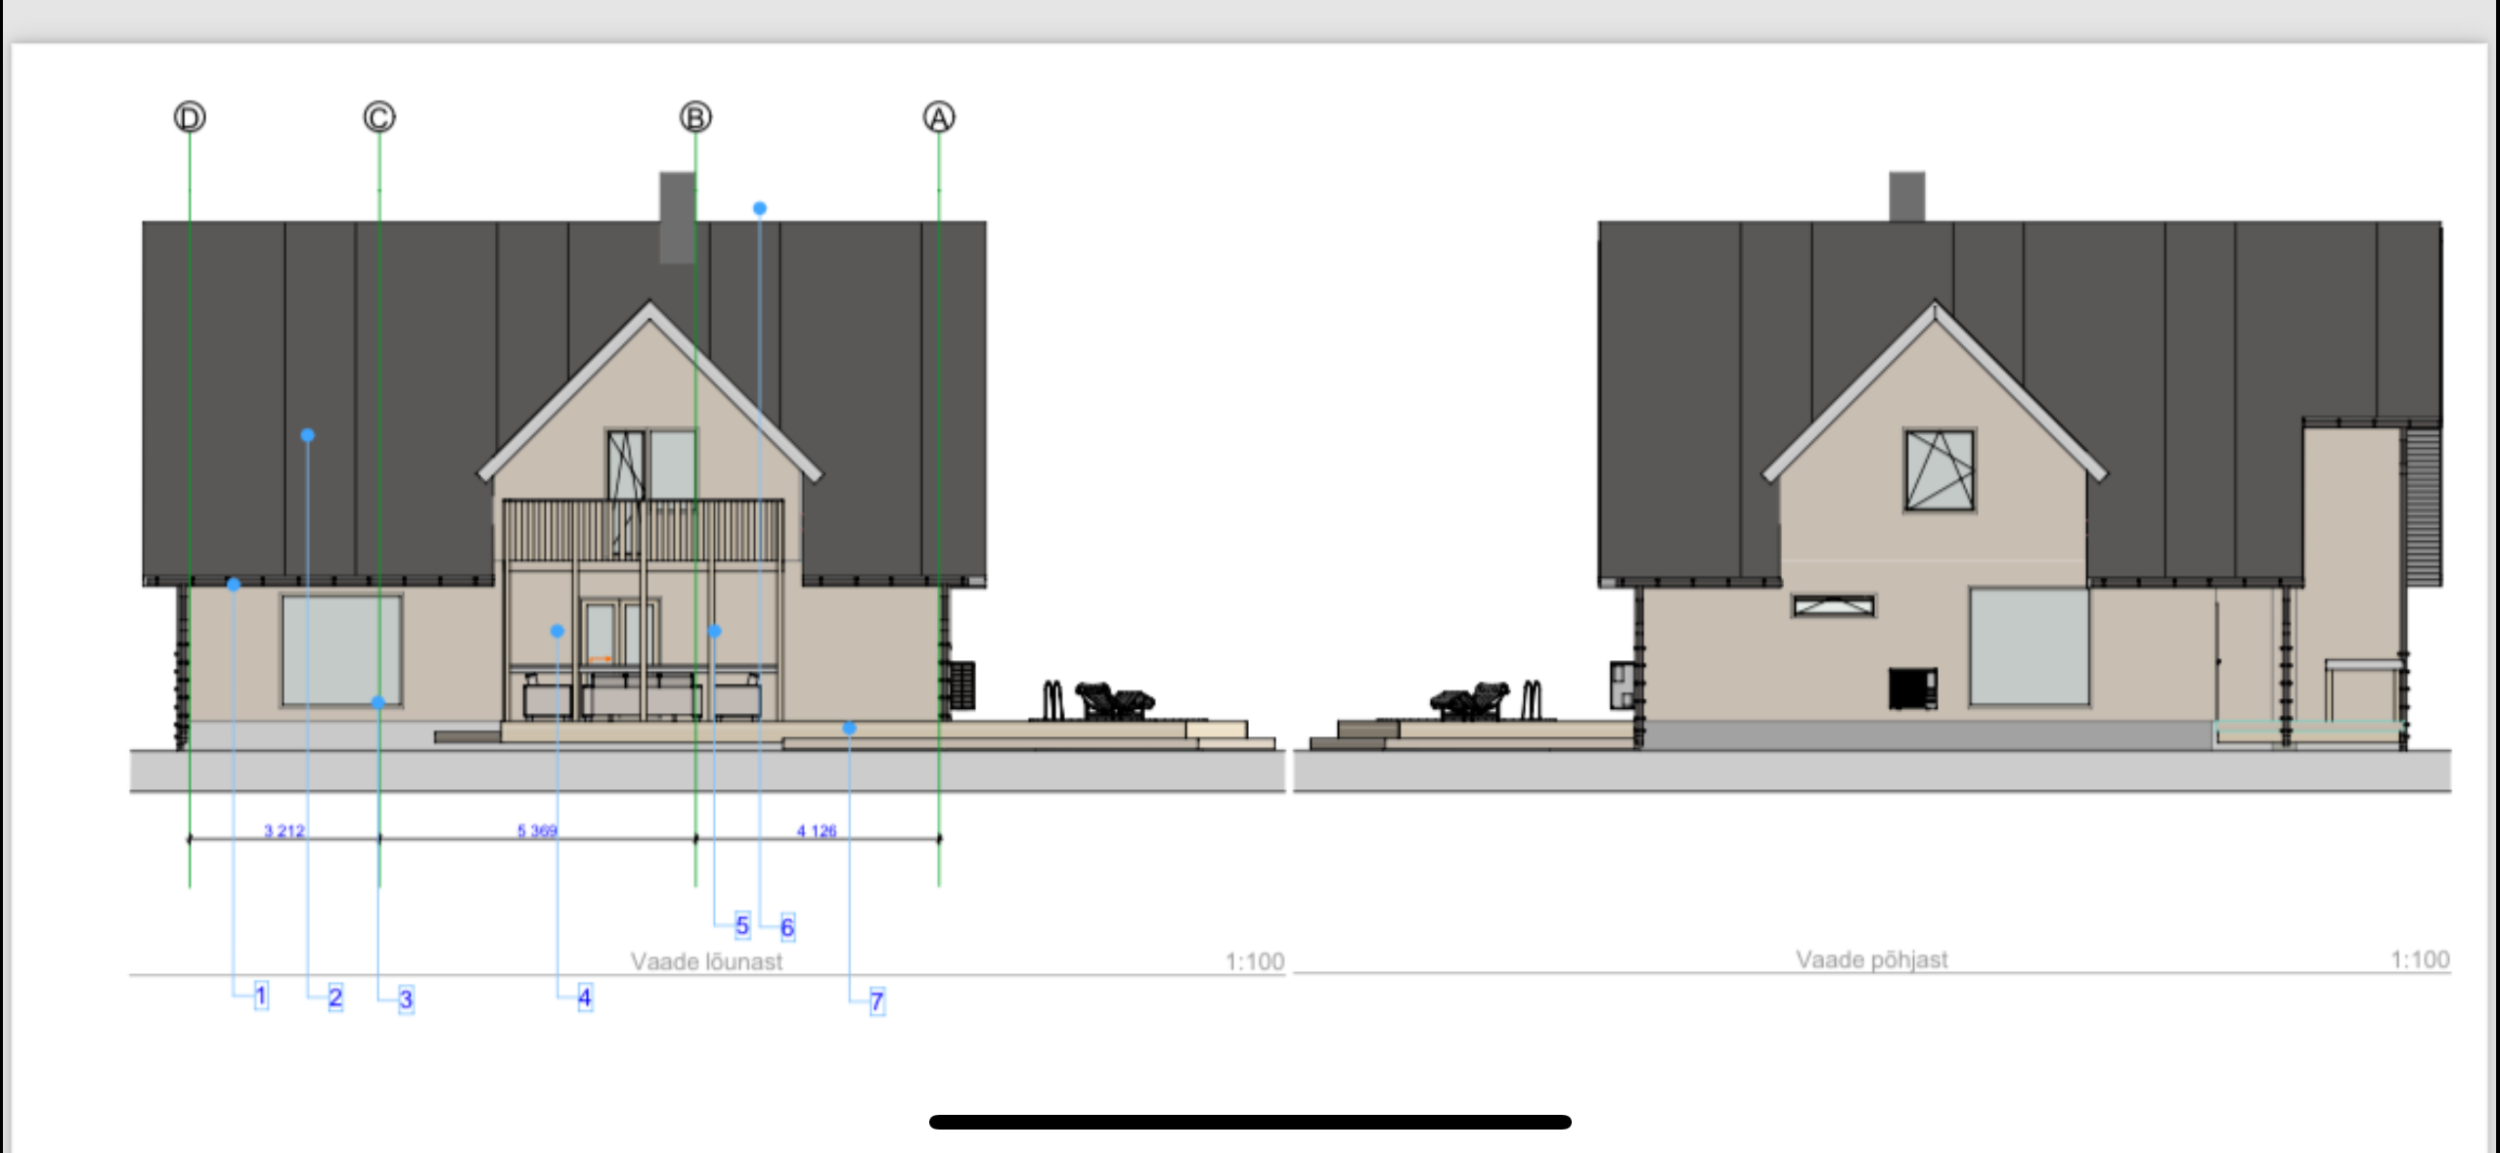Select annotation label number 1

click(x=261, y=995)
